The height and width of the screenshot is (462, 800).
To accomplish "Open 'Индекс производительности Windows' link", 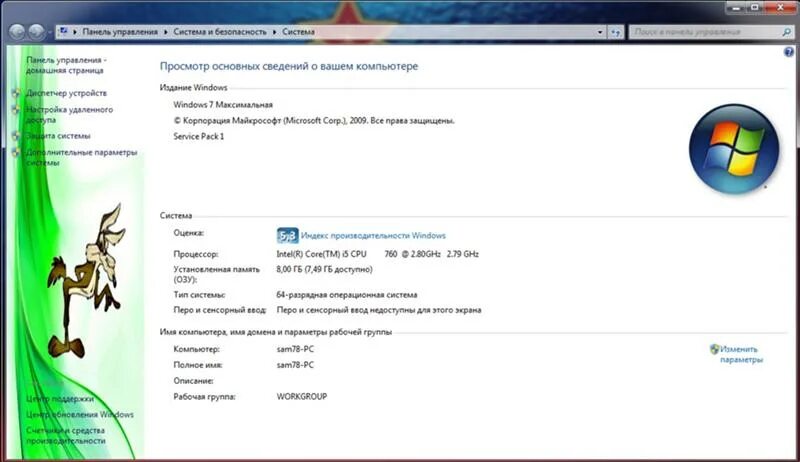I will pyautogui.click(x=373, y=236).
